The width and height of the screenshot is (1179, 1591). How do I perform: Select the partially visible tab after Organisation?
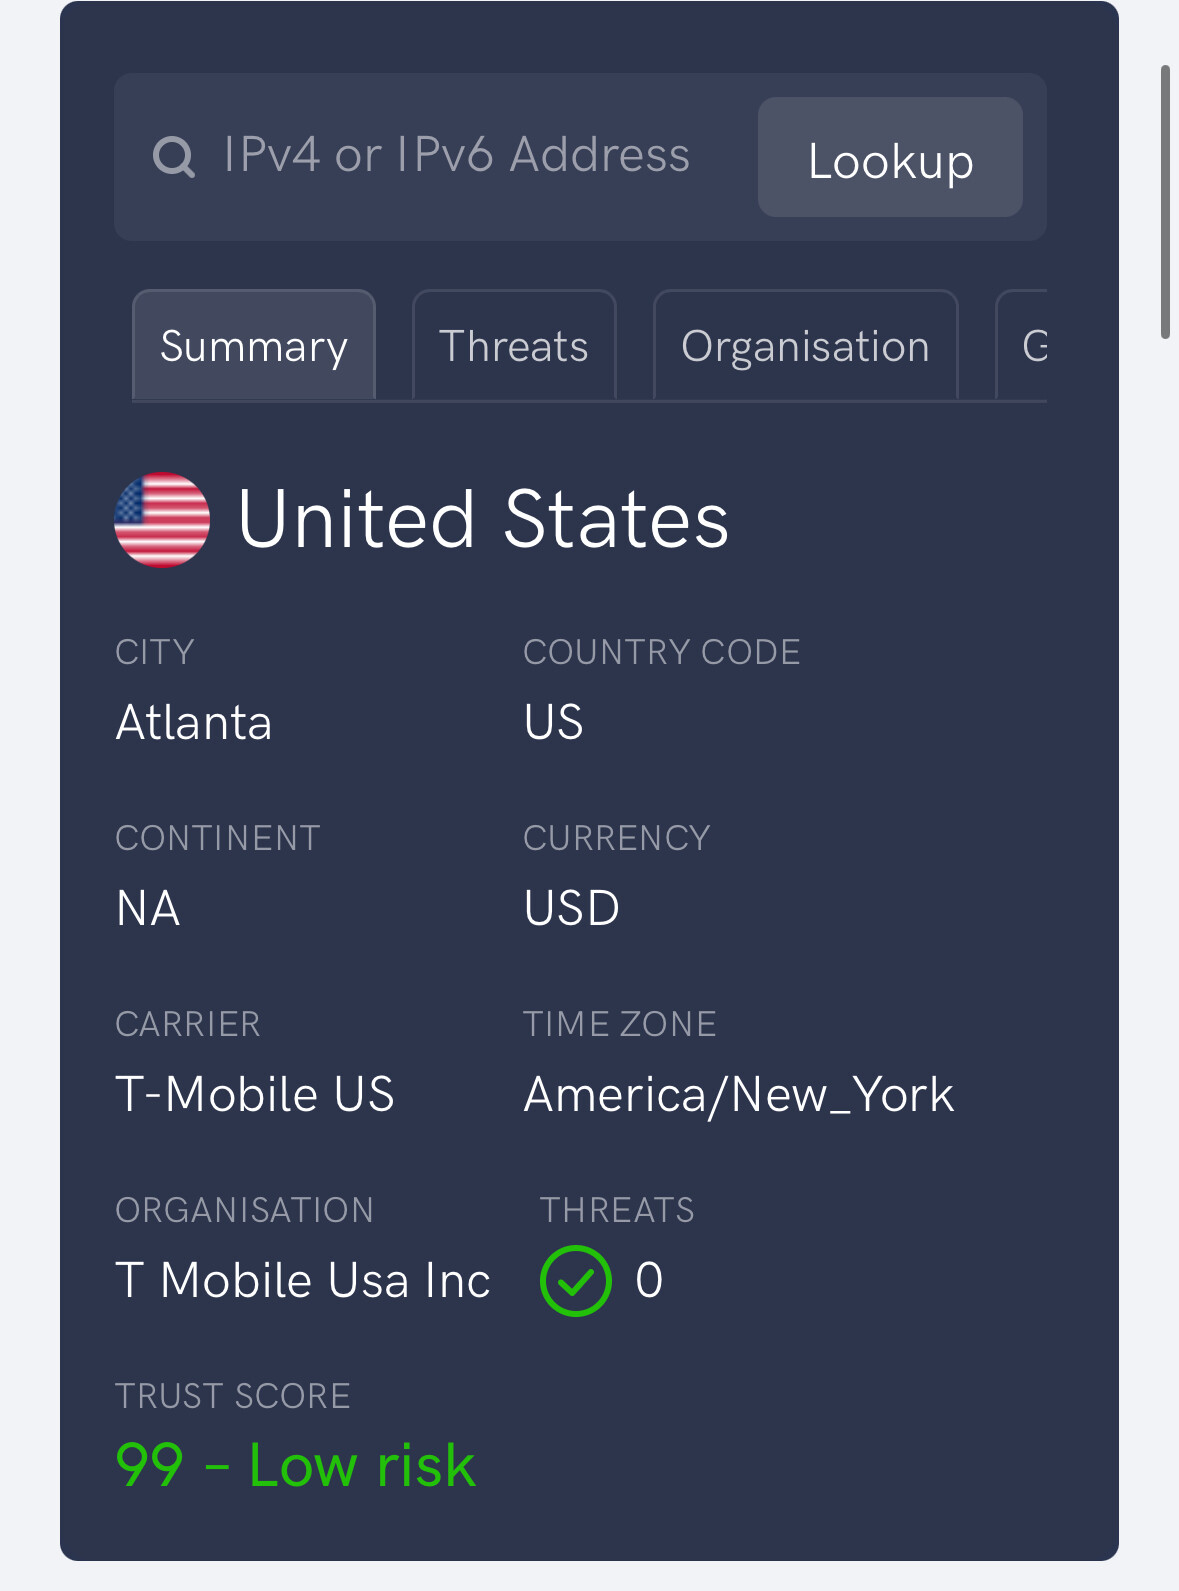pos(1023,346)
